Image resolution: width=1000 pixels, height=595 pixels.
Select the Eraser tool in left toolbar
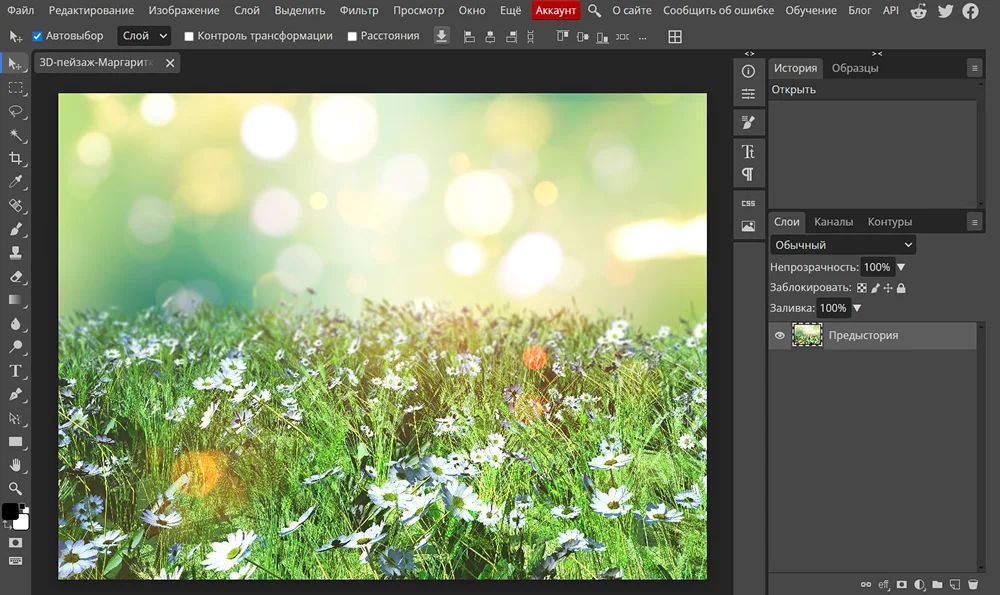point(15,276)
